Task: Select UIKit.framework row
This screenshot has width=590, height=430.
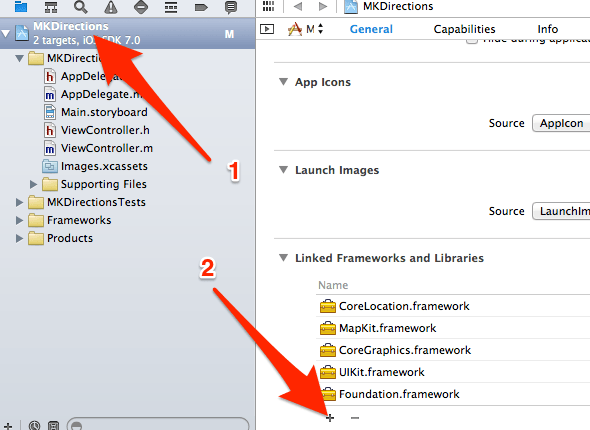Action: tap(453, 372)
